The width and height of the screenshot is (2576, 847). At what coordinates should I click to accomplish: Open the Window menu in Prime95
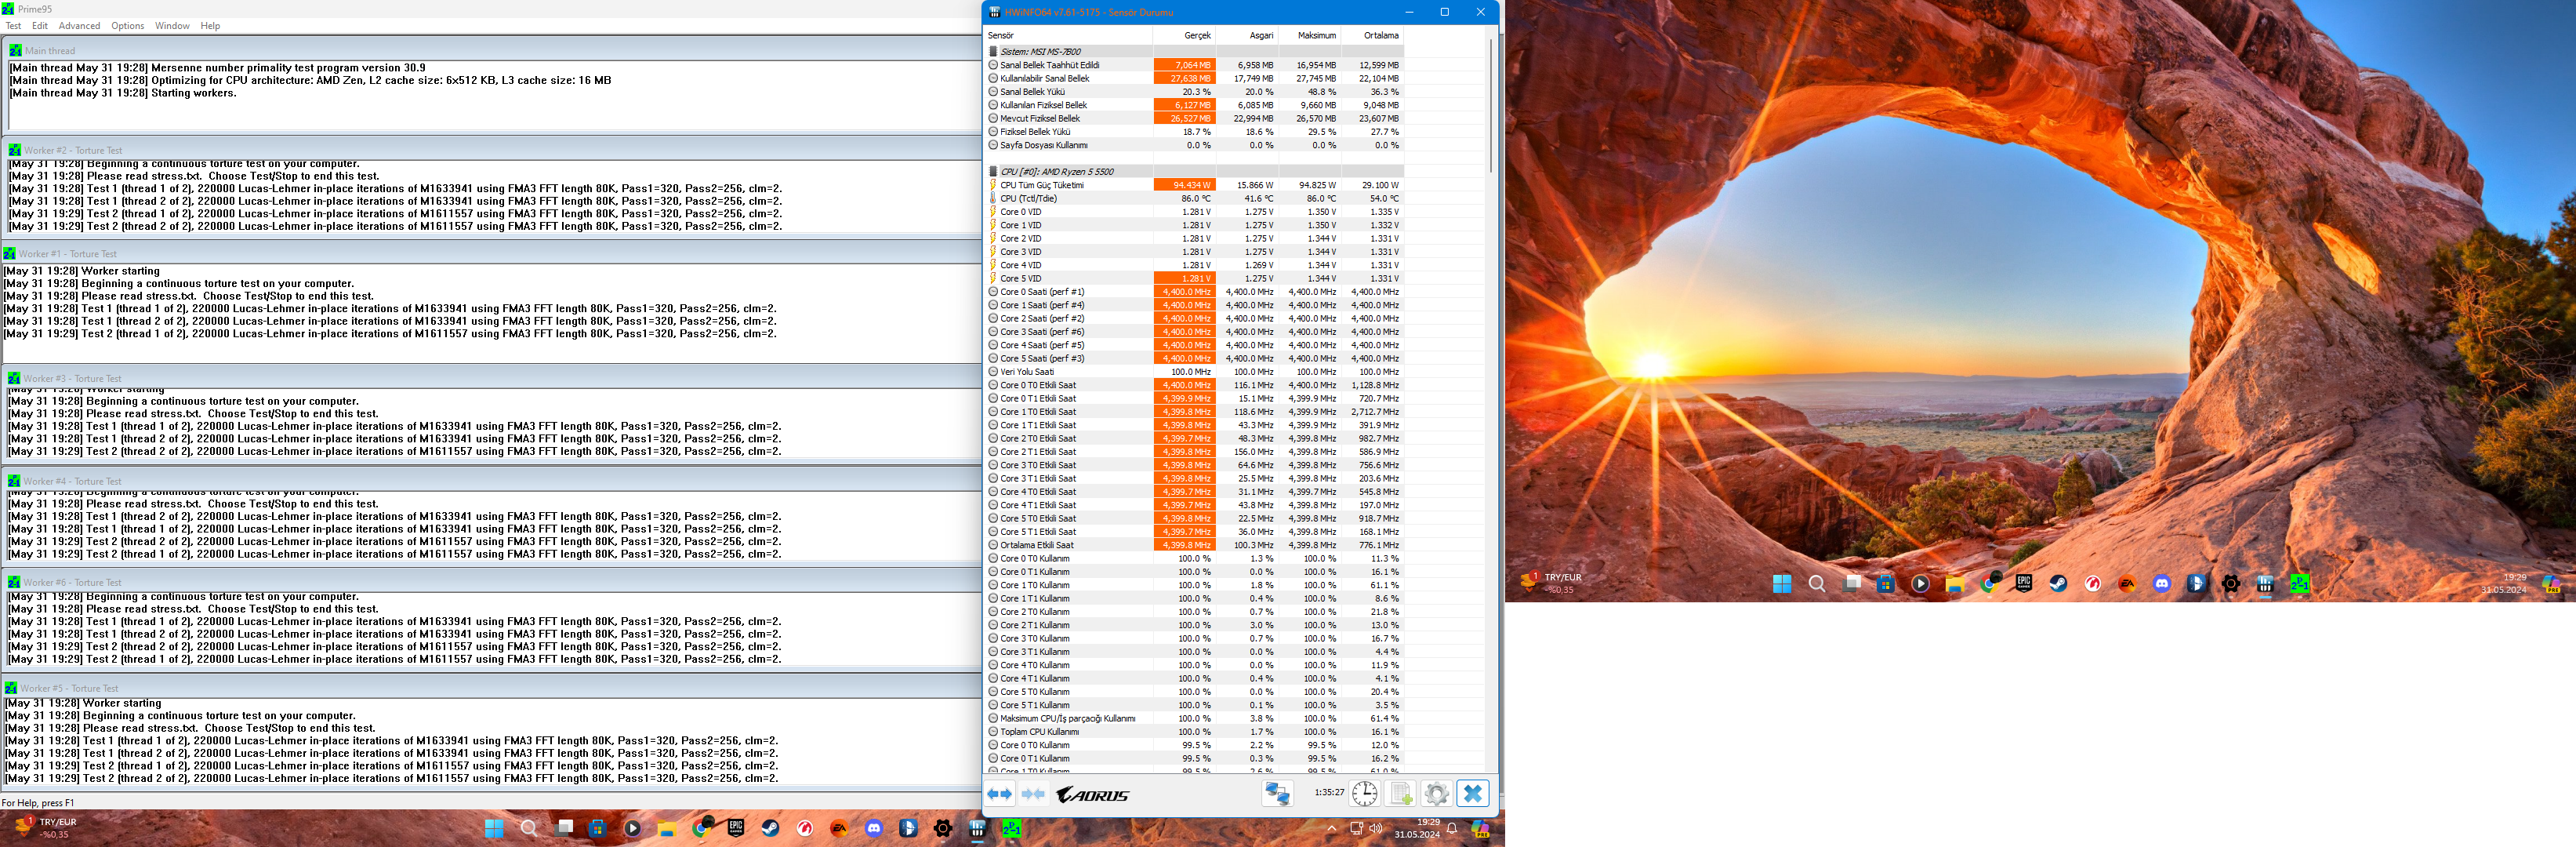click(172, 26)
